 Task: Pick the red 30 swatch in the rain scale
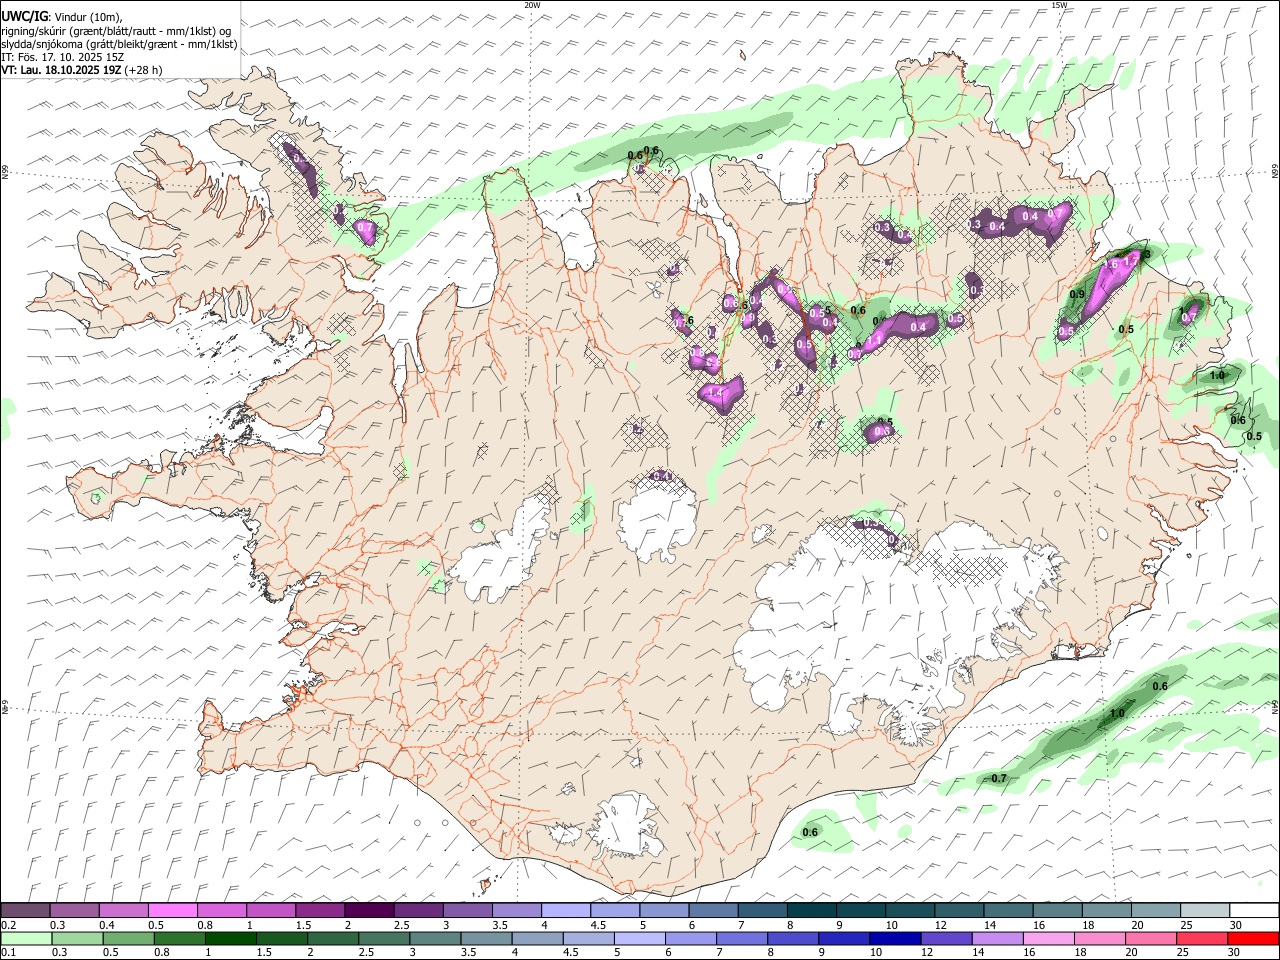pyautogui.click(x=1254, y=938)
